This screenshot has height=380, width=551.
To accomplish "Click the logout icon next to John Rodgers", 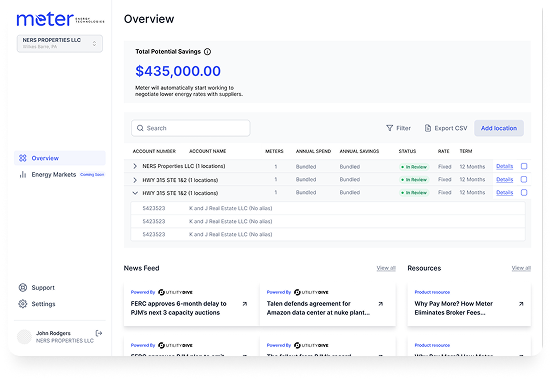I will [99, 333].
